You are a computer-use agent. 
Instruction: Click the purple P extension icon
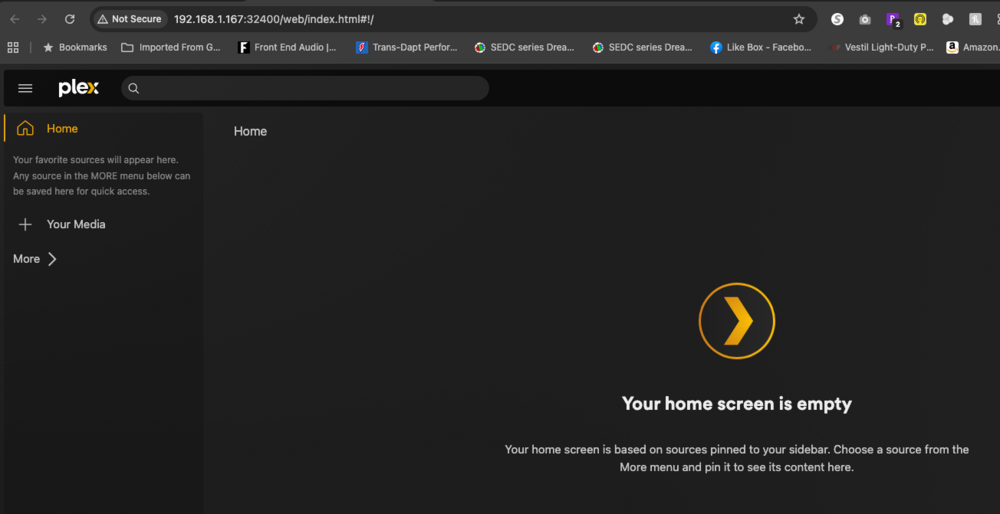tap(893, 20)
